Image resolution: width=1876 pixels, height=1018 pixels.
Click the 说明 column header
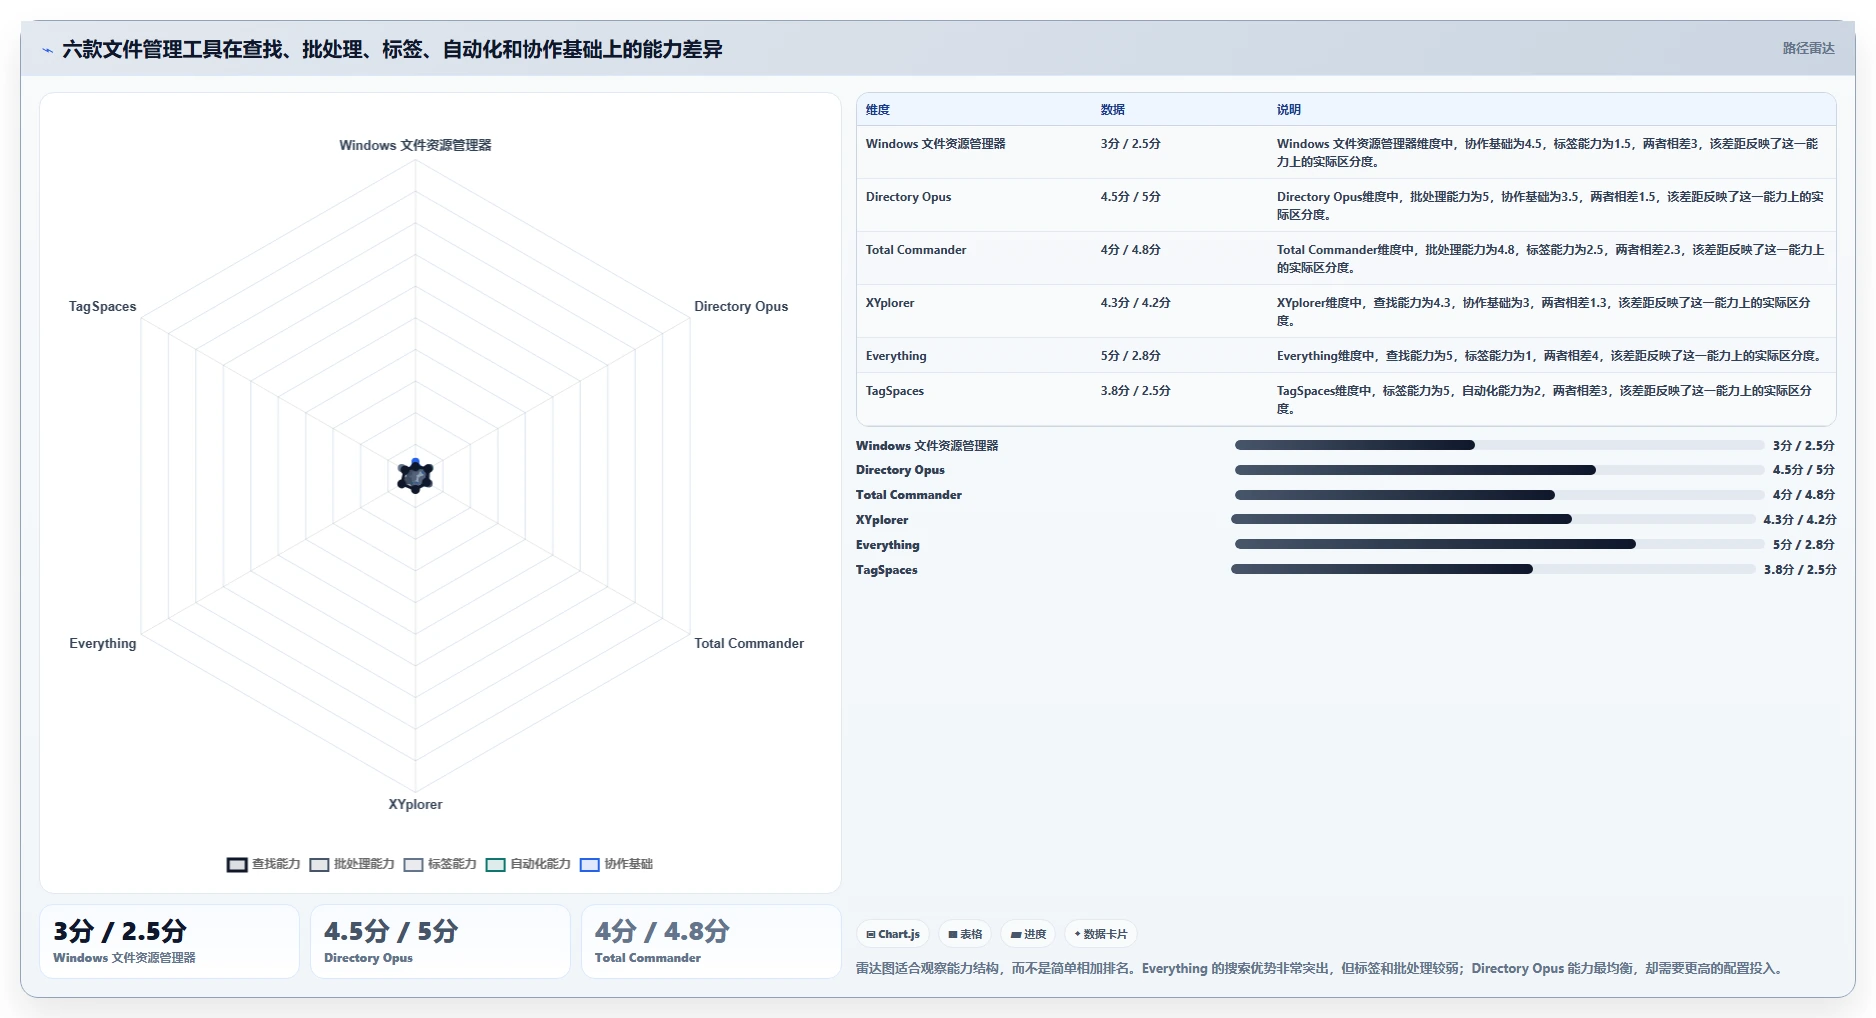point(1289,110)
